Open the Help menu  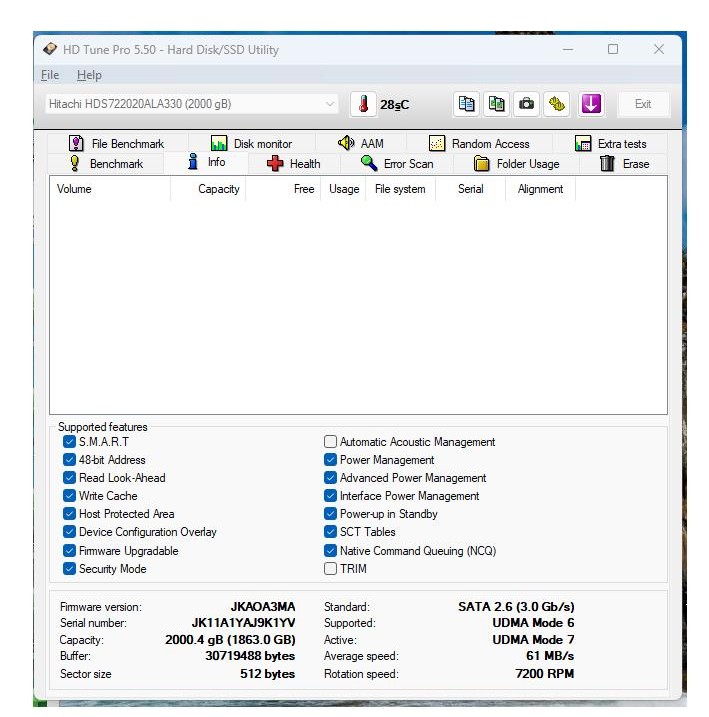(89, 75)
